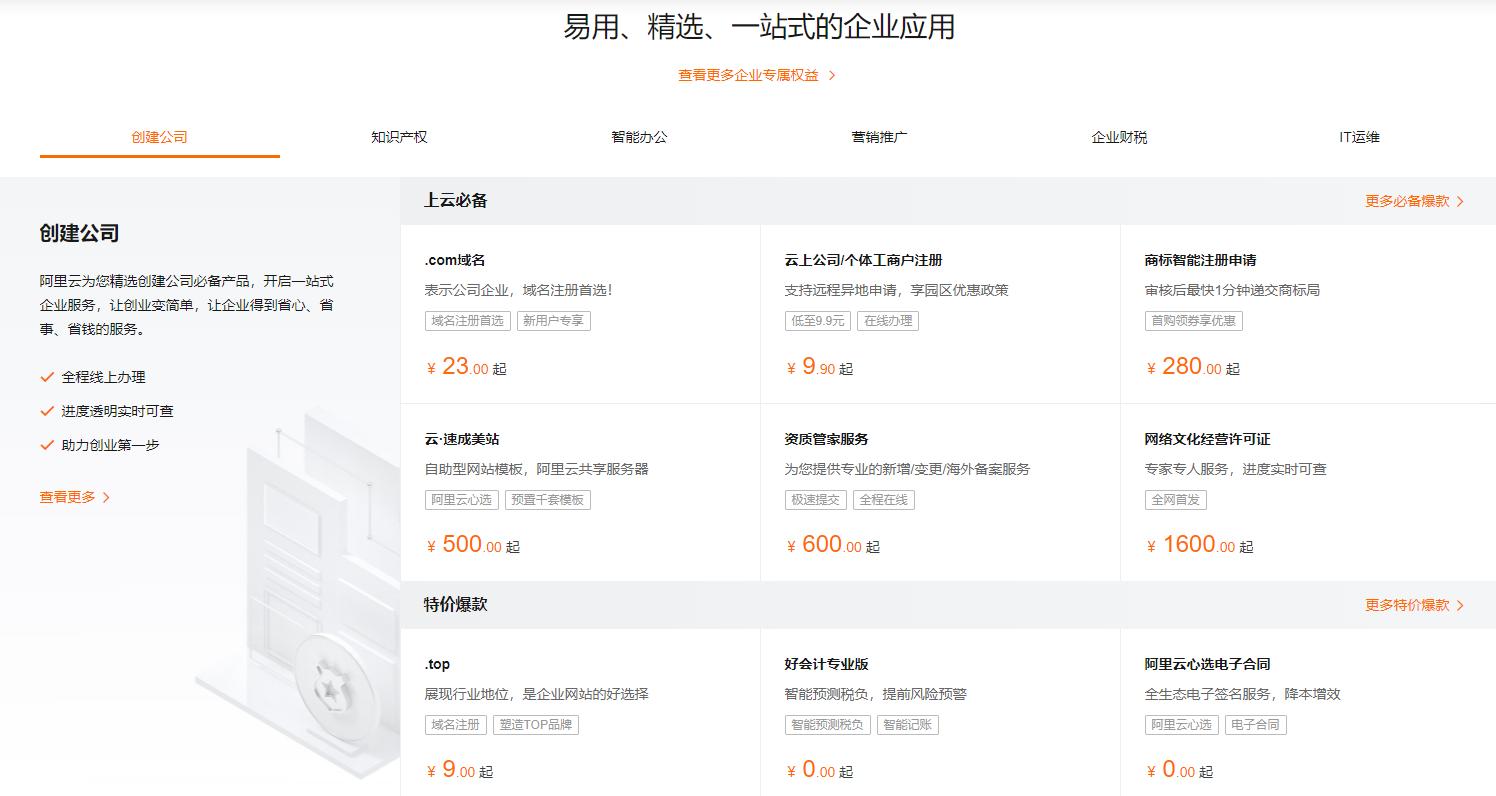Click the 首购领券享优惠 tag

[x=1194, y=321]
